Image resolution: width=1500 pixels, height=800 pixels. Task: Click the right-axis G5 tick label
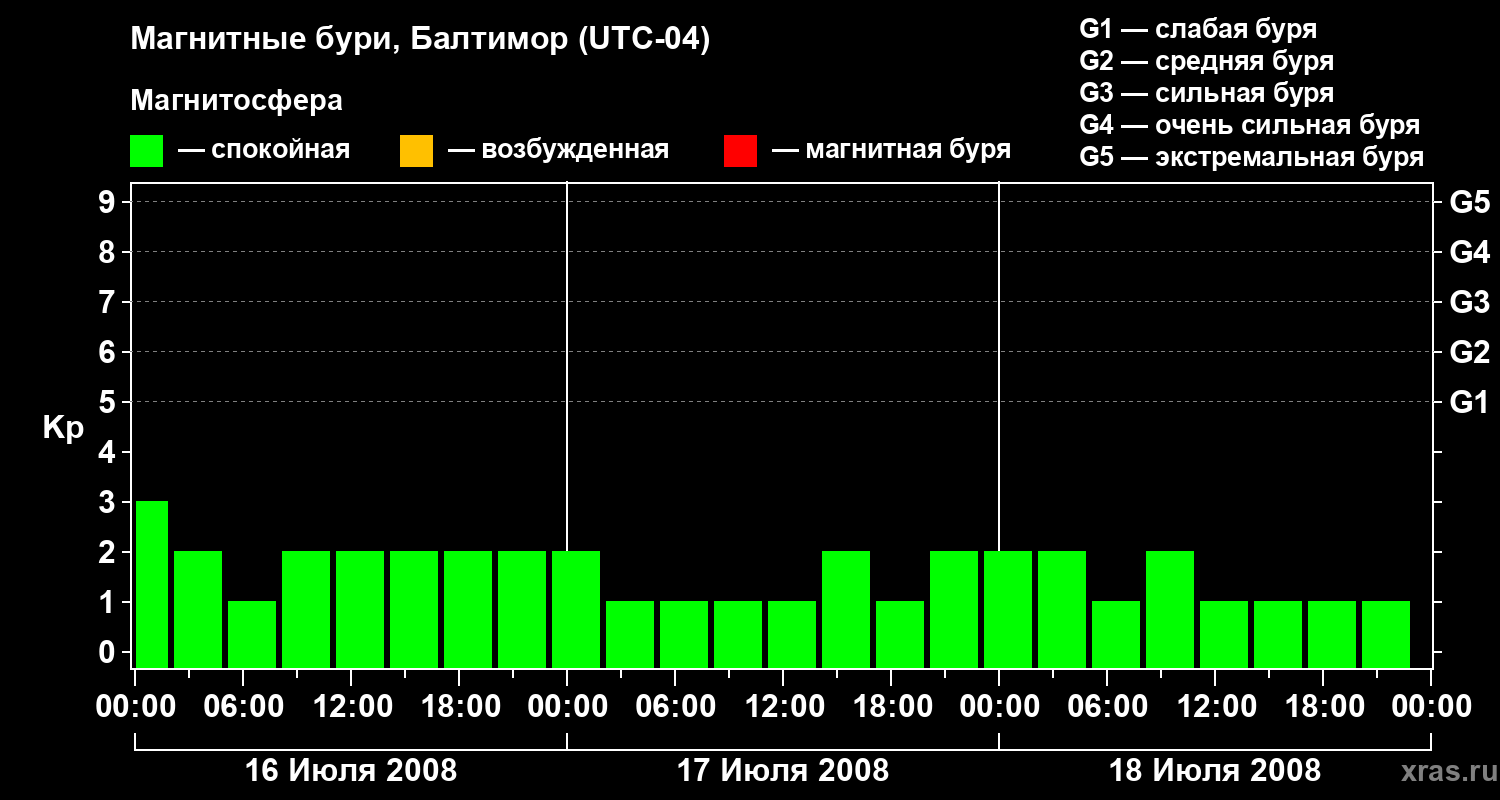[1470, 202]
